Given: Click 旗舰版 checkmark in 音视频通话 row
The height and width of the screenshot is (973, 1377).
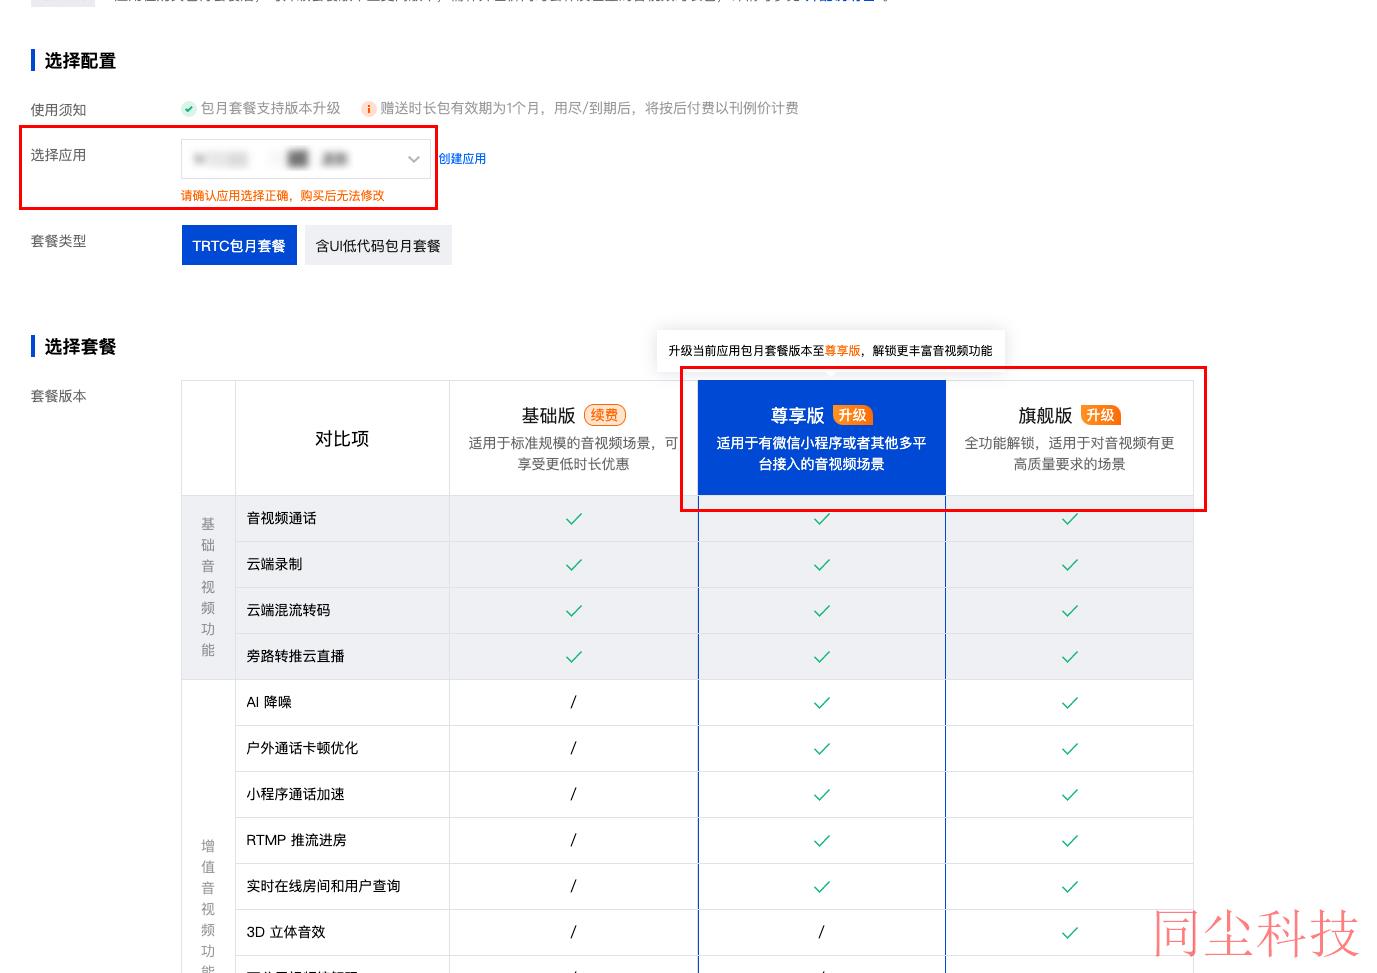Looking at the screenshot, I should pos(1070,519).
